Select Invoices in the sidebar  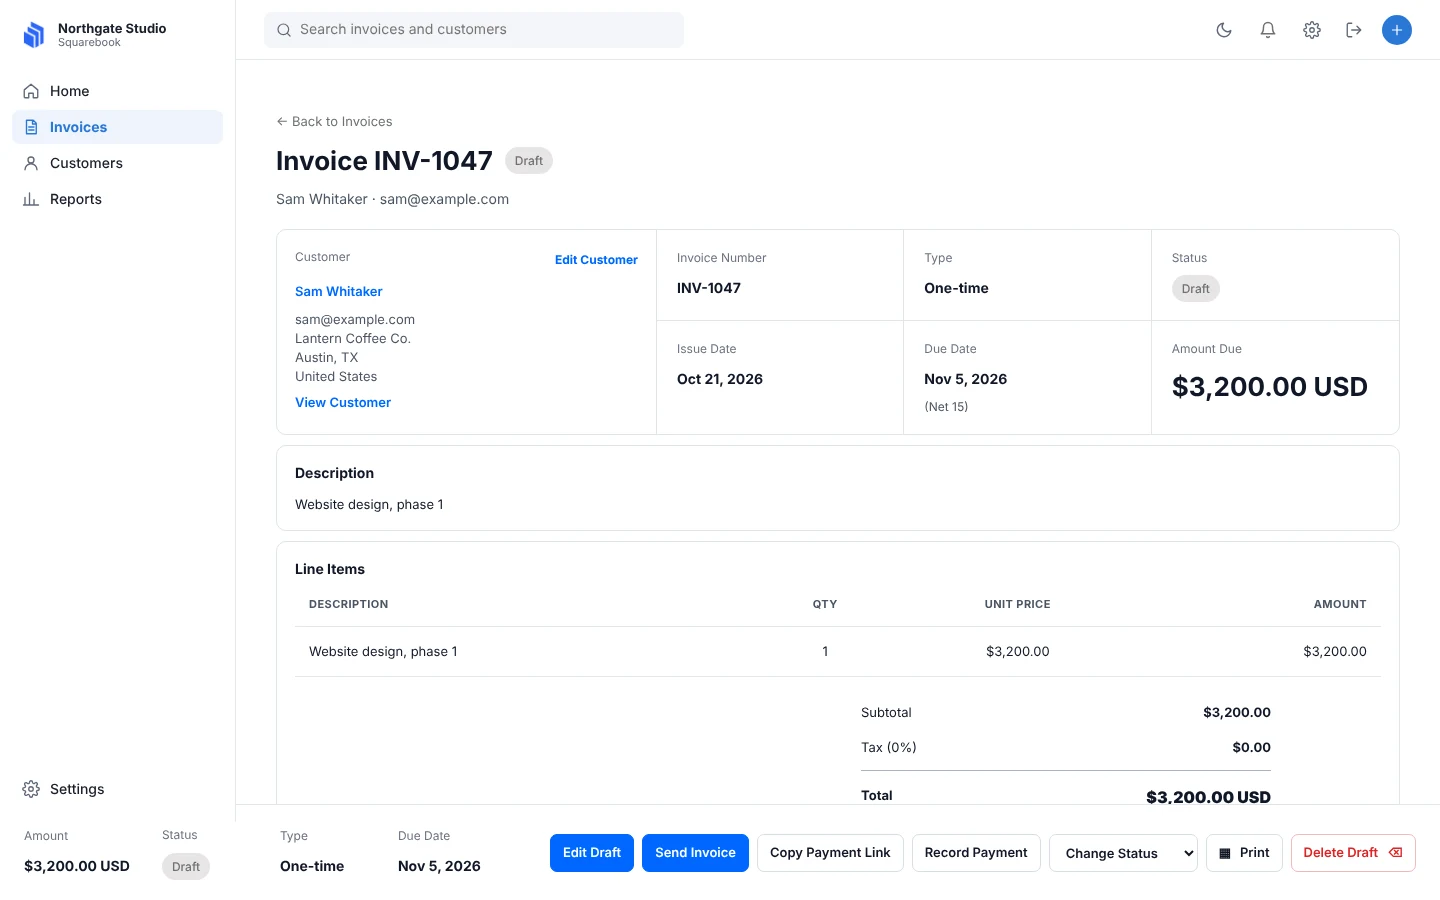pos(117,127)
